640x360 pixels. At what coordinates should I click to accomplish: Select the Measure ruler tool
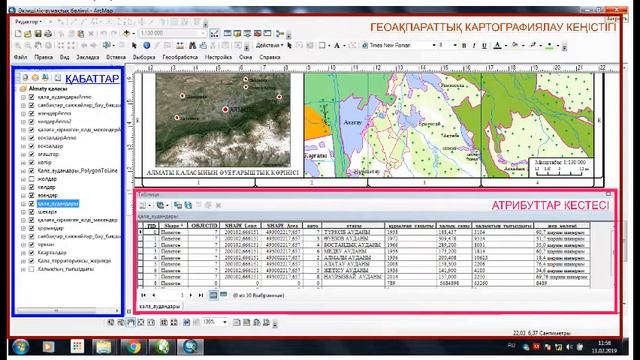click(x=180, y=45)
